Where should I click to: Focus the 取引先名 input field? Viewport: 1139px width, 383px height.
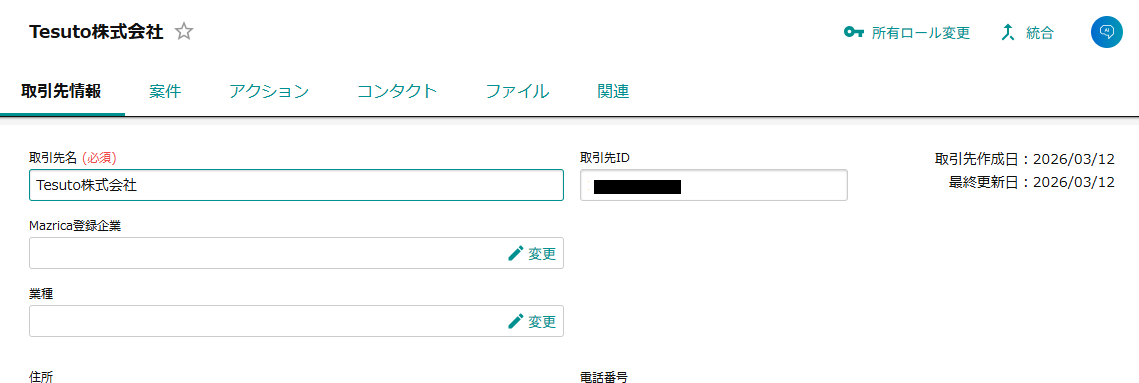[x=296, y=185]
